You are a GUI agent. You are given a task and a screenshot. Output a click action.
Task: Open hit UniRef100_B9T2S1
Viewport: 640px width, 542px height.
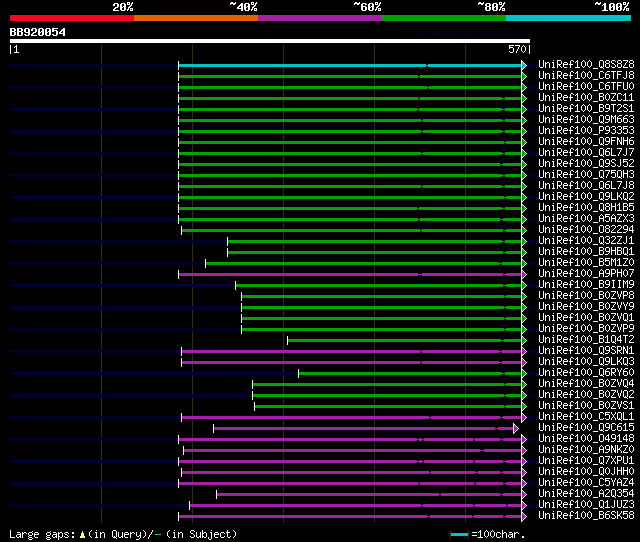point(586,109)
